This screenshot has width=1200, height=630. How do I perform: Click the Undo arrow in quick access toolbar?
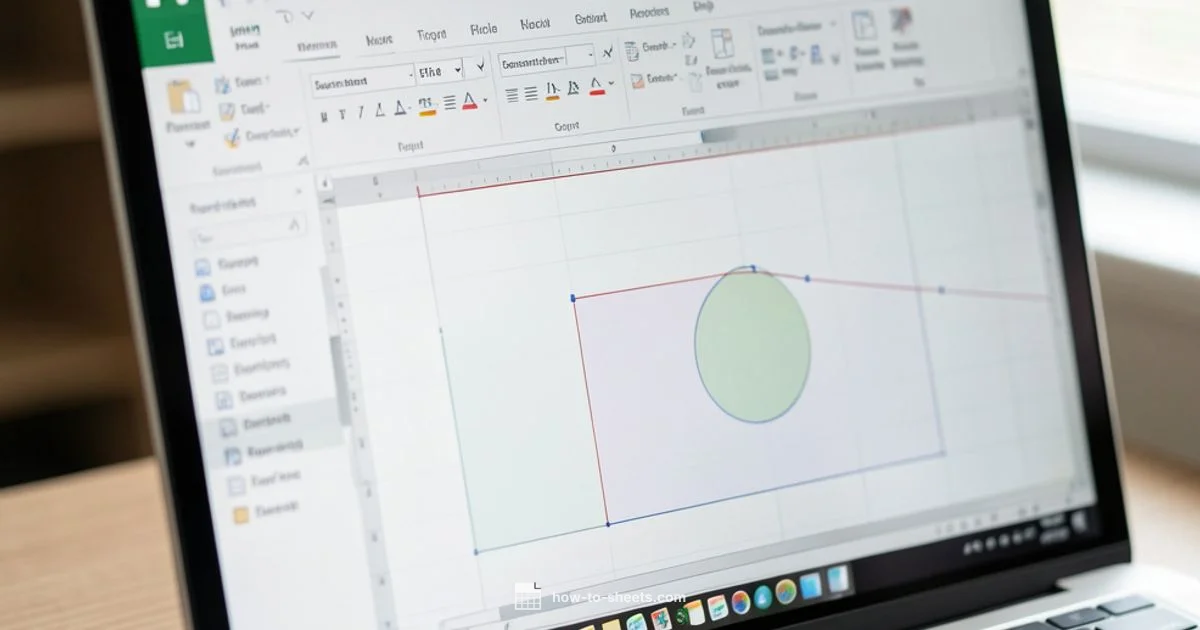(x=284, y=16)
